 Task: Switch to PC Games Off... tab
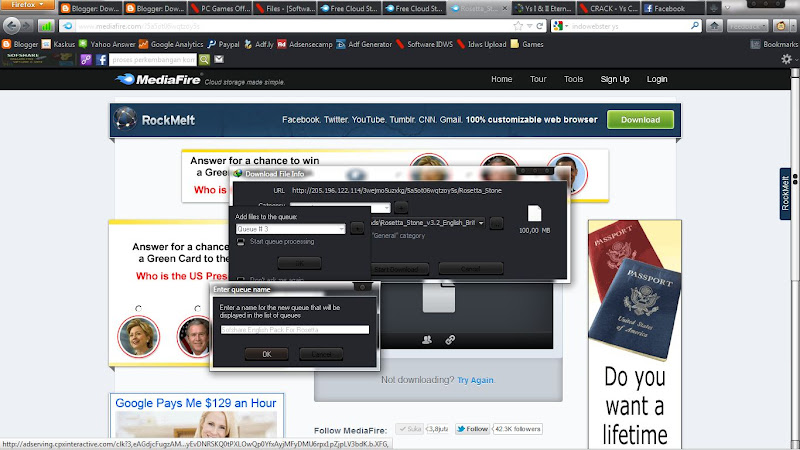coord(220,9)
